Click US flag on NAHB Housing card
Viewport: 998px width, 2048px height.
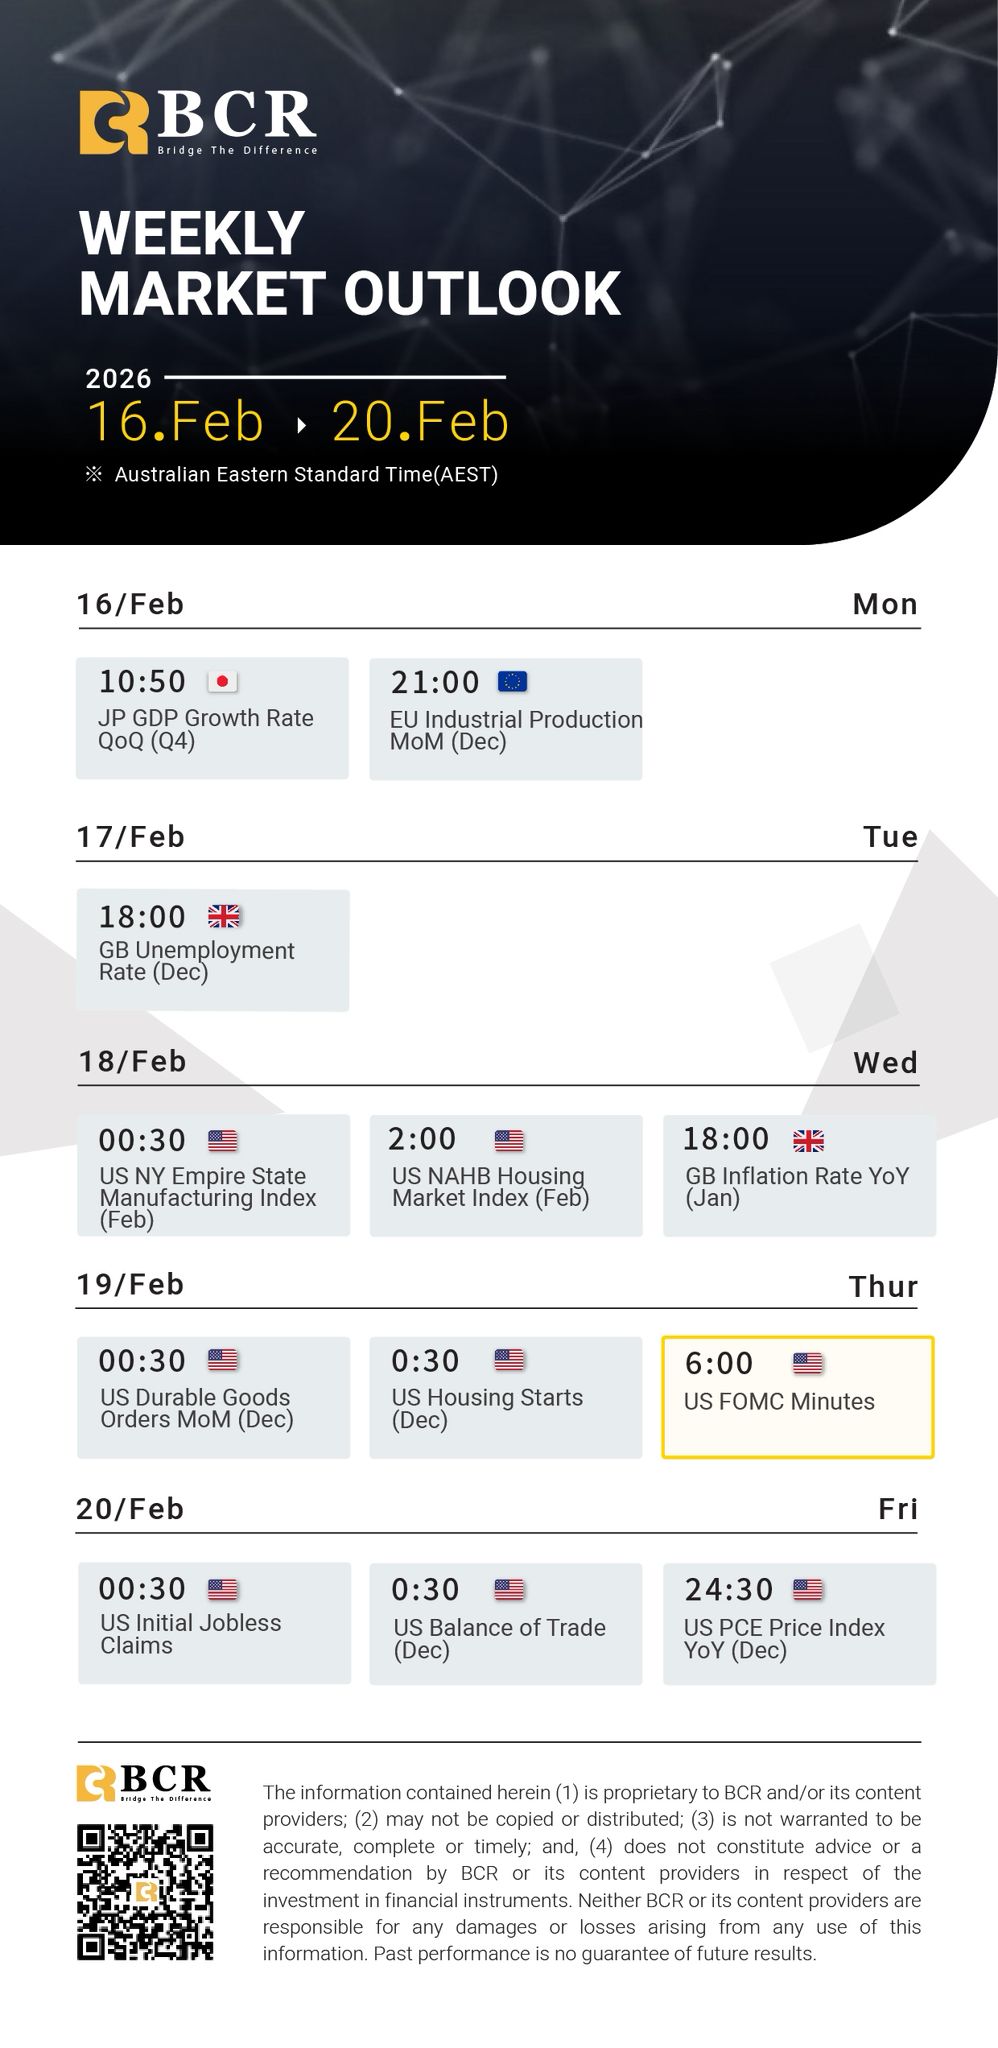tap(509, 1140)
